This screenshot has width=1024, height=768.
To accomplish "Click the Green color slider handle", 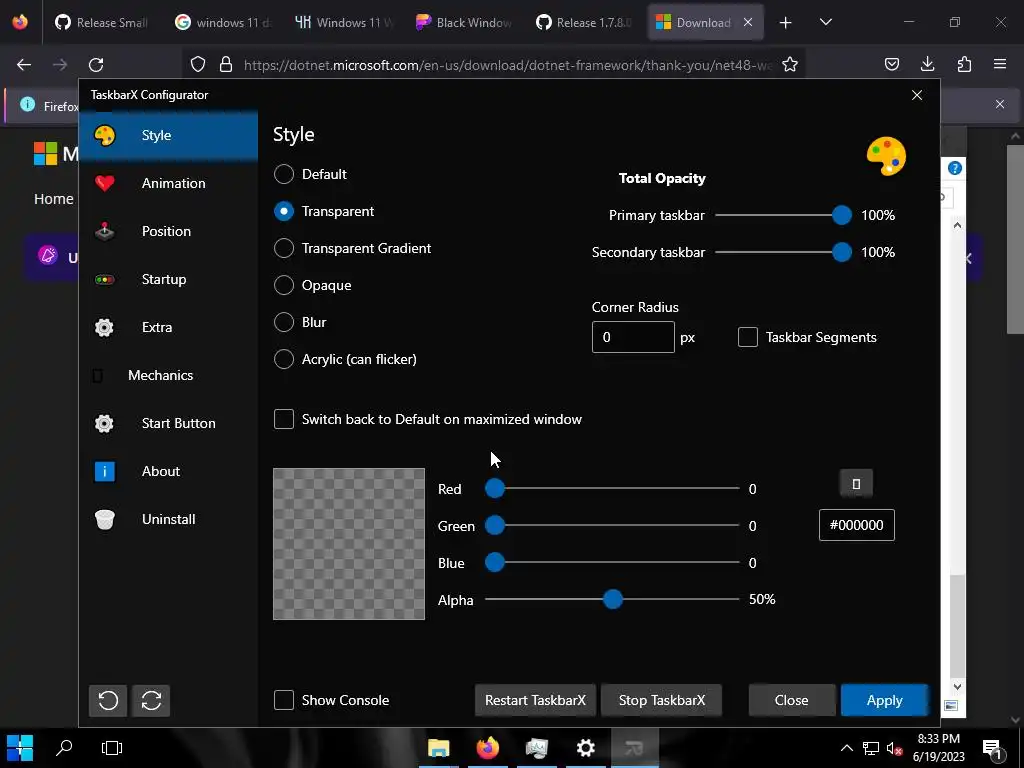I will pyautogui.click(x=495, y=525).
